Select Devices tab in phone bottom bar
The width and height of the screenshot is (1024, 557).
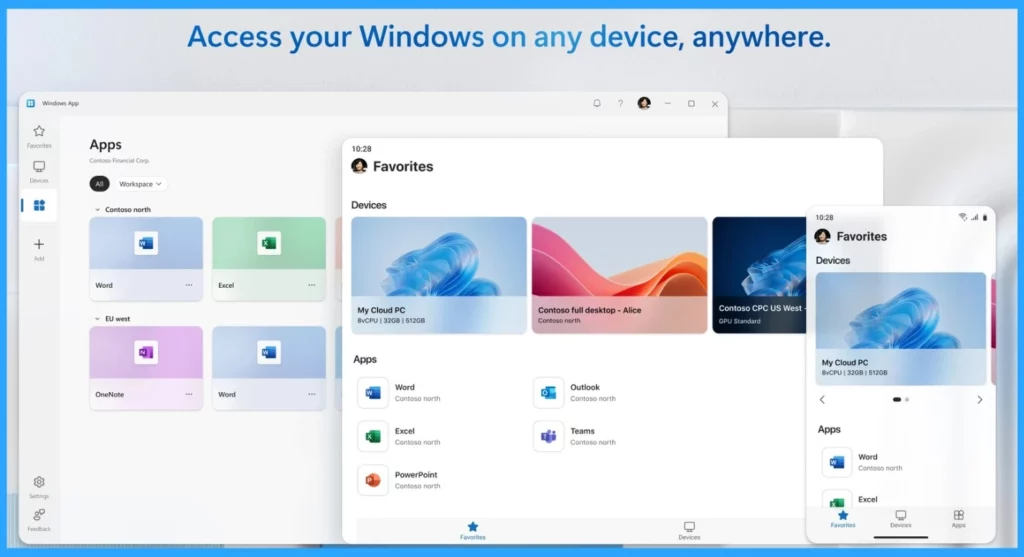901,520
